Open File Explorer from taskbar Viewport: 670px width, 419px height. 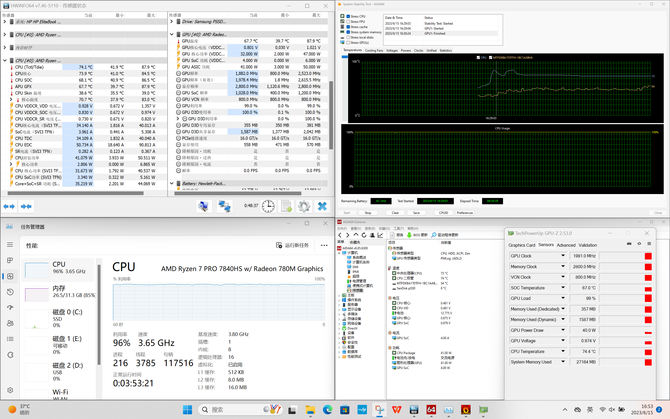click(310, 410)
